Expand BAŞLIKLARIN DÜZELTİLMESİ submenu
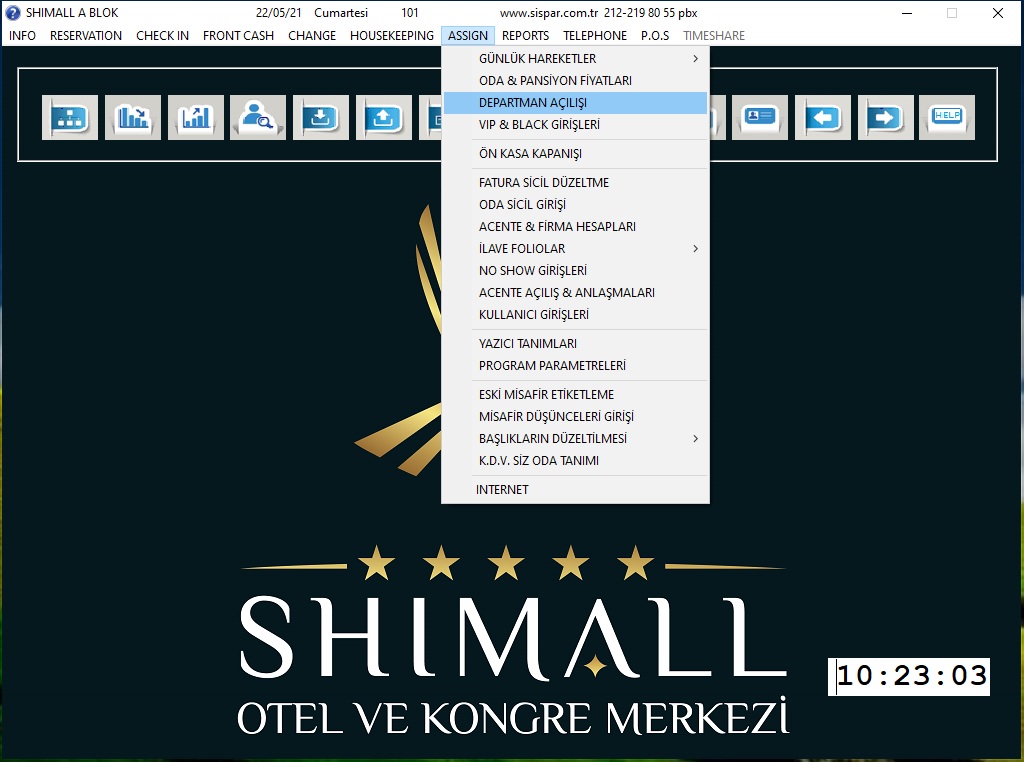The width and height of the screenshot is (1024, 762). 575,439
